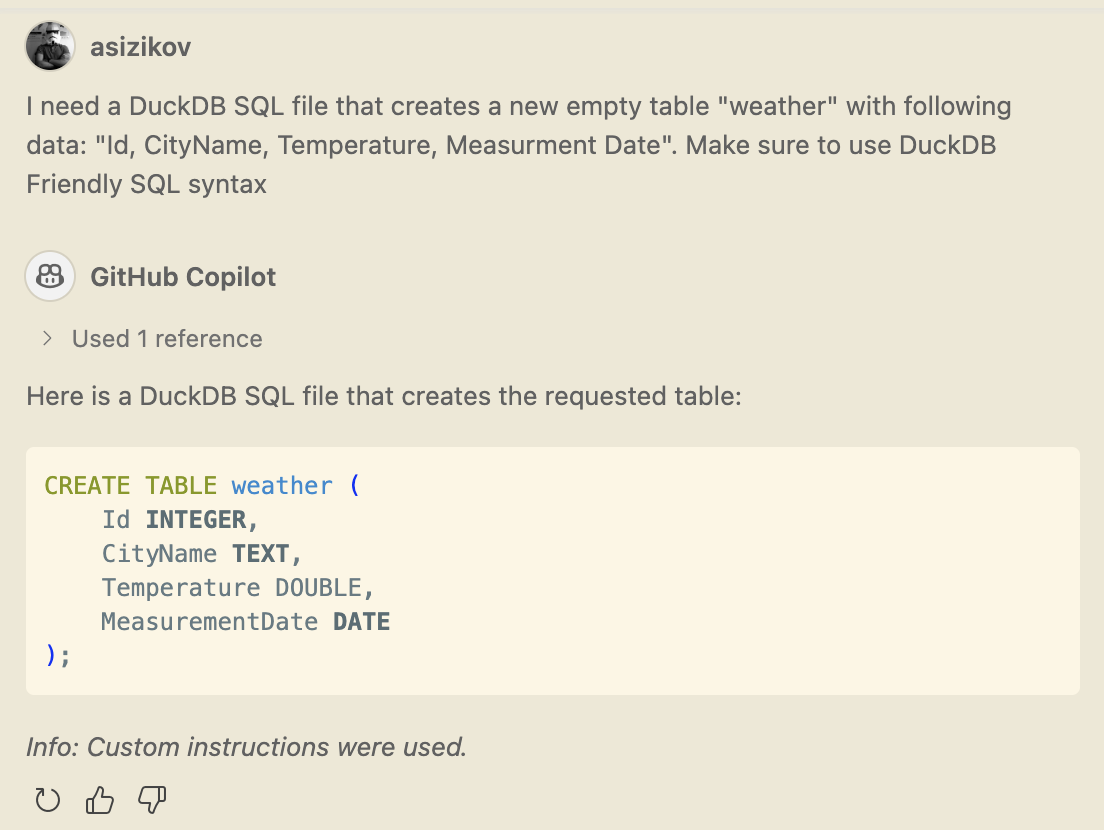This screenshot has height=830, width=1104.
Task: Click the DOUBLE type after Temperature
Action: click(318, 588)
